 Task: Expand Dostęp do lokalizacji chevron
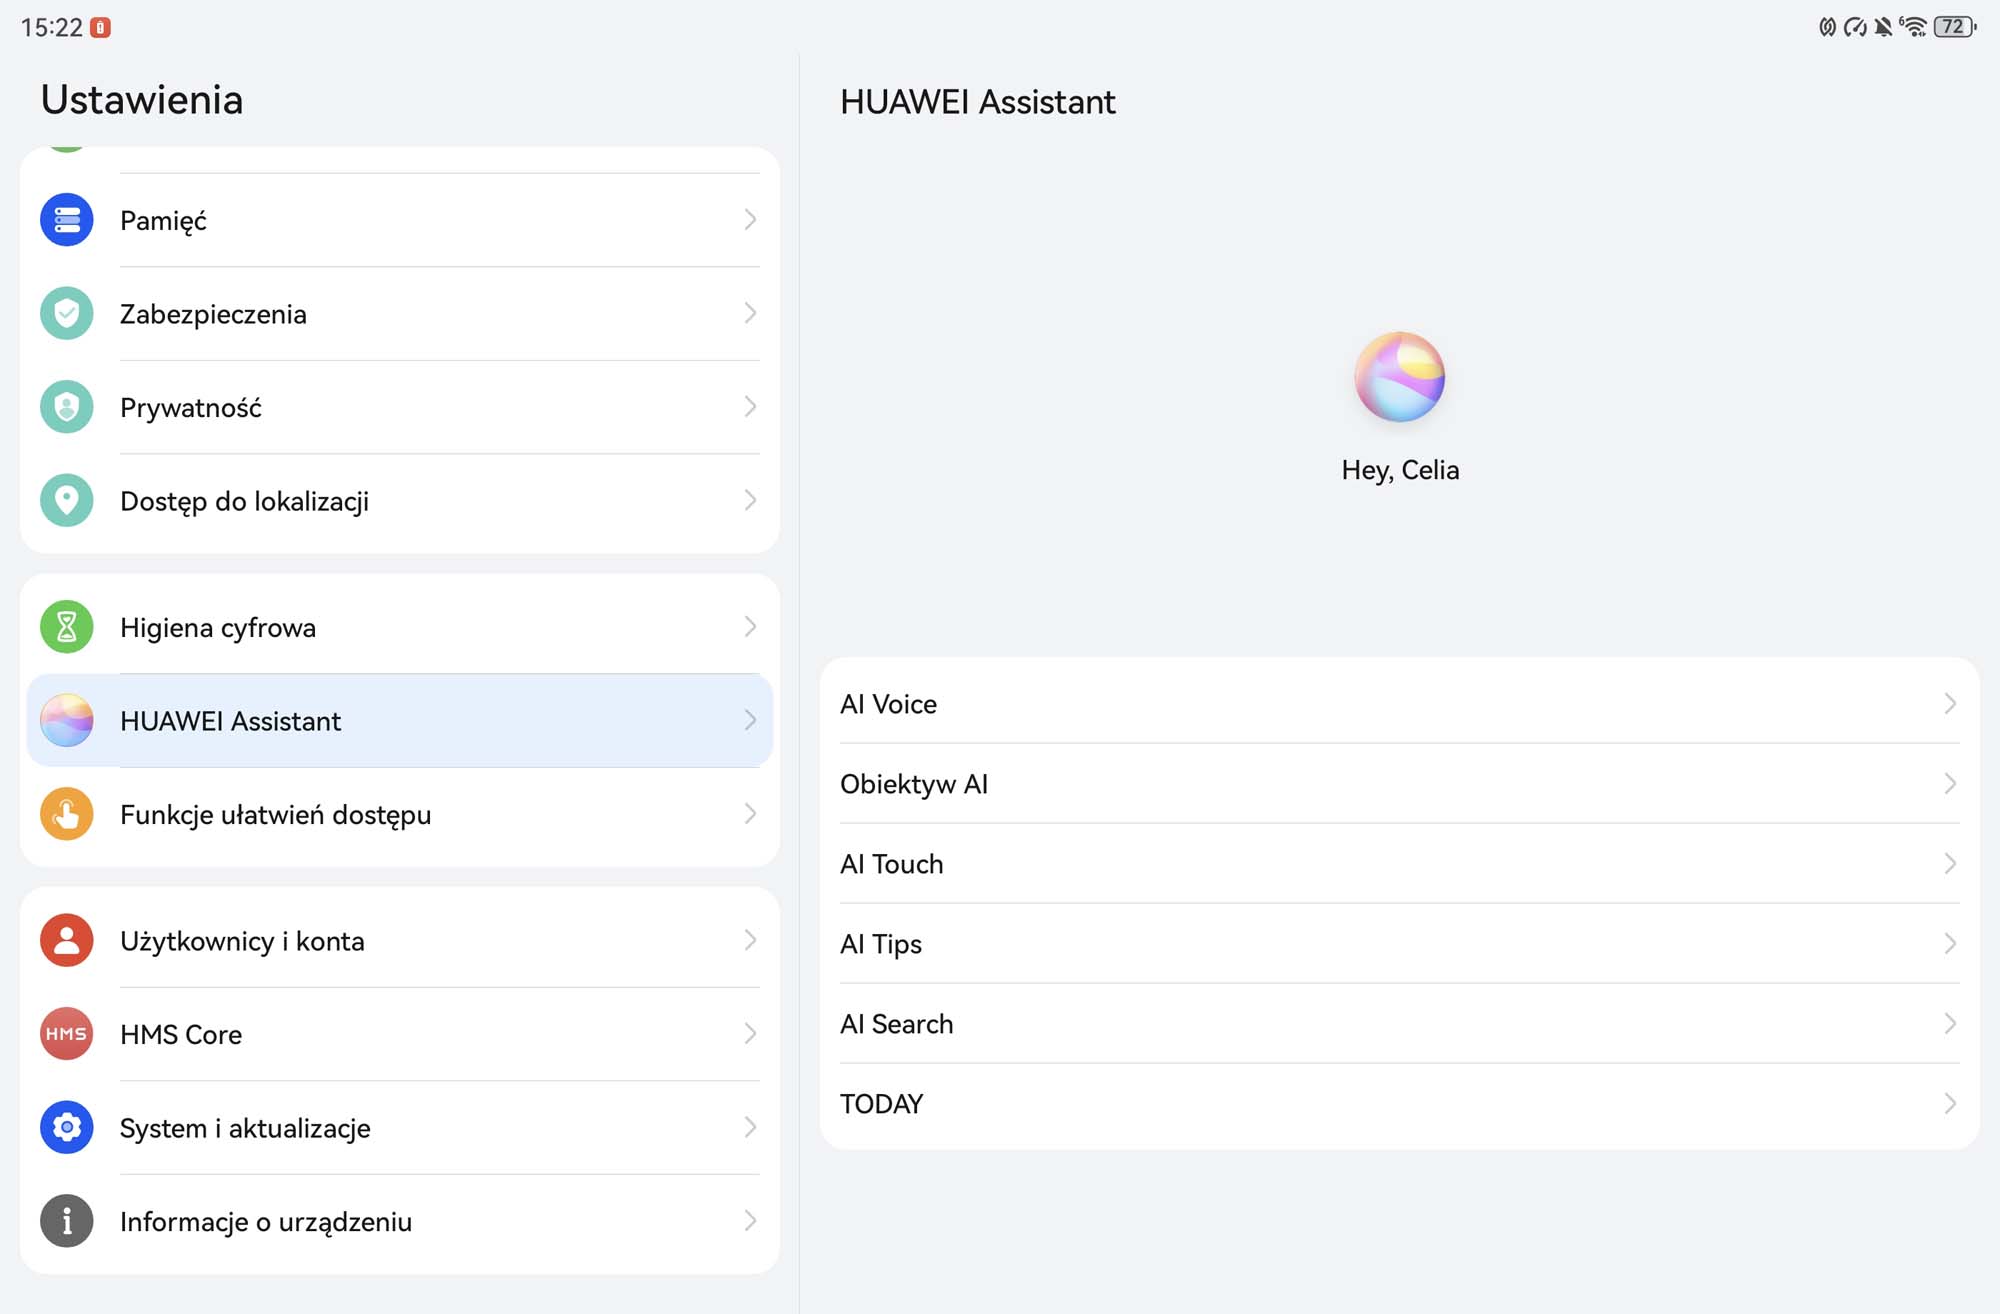click(x=750, y=501)
